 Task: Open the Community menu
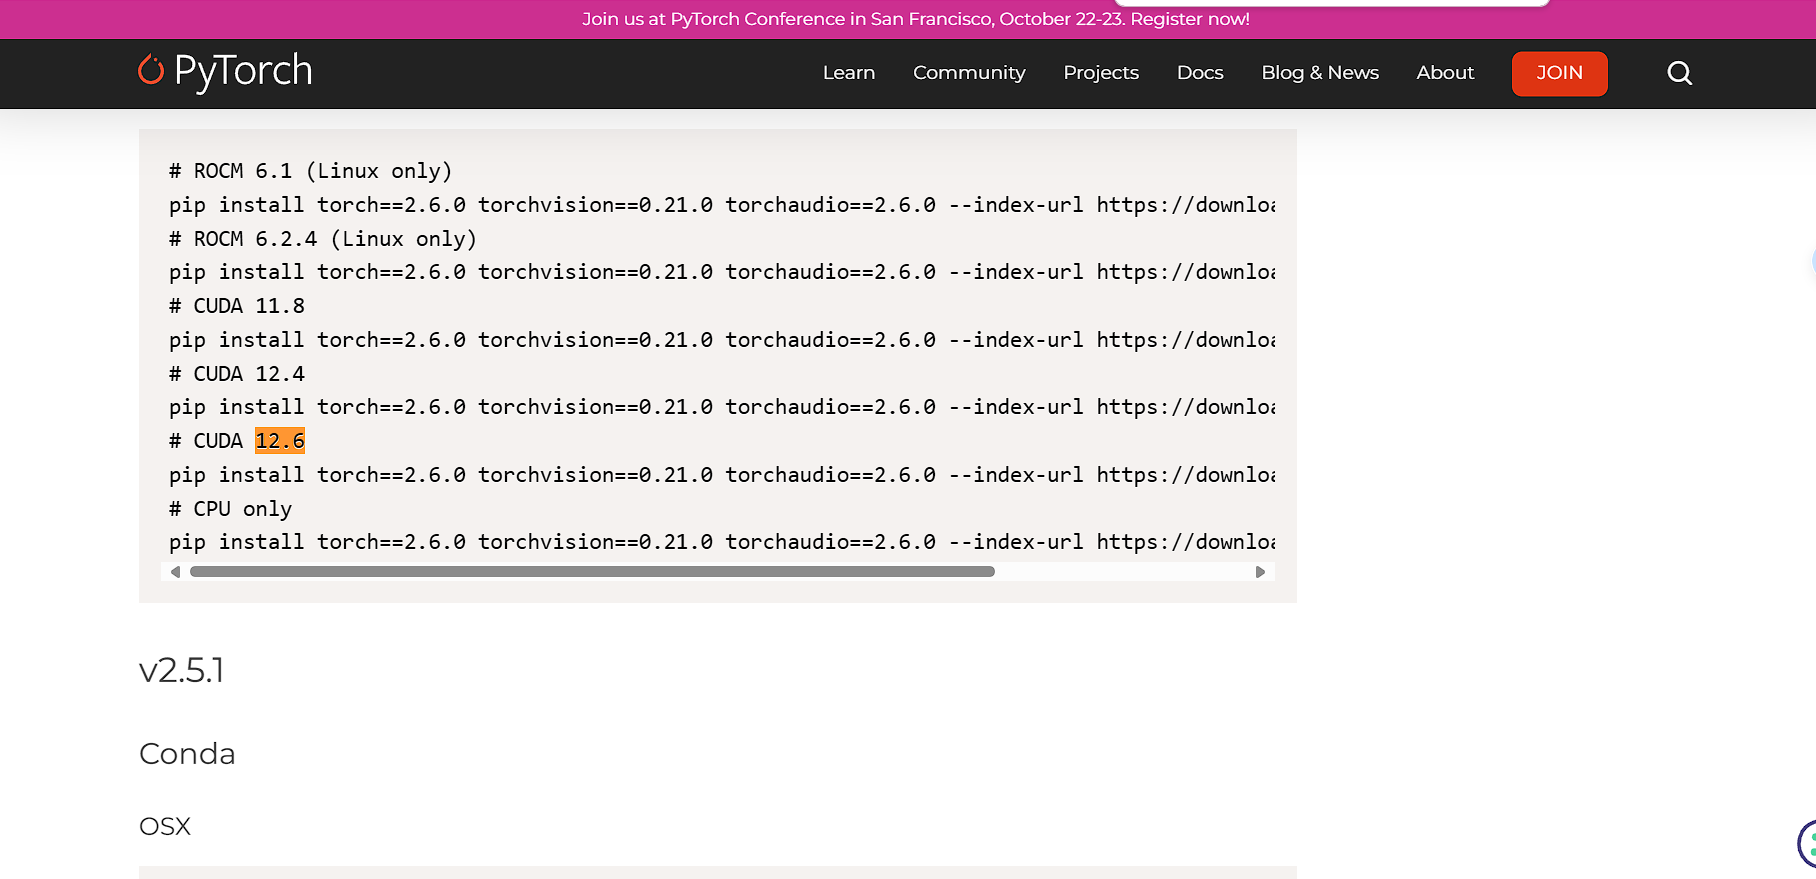[x=969, y=73]
